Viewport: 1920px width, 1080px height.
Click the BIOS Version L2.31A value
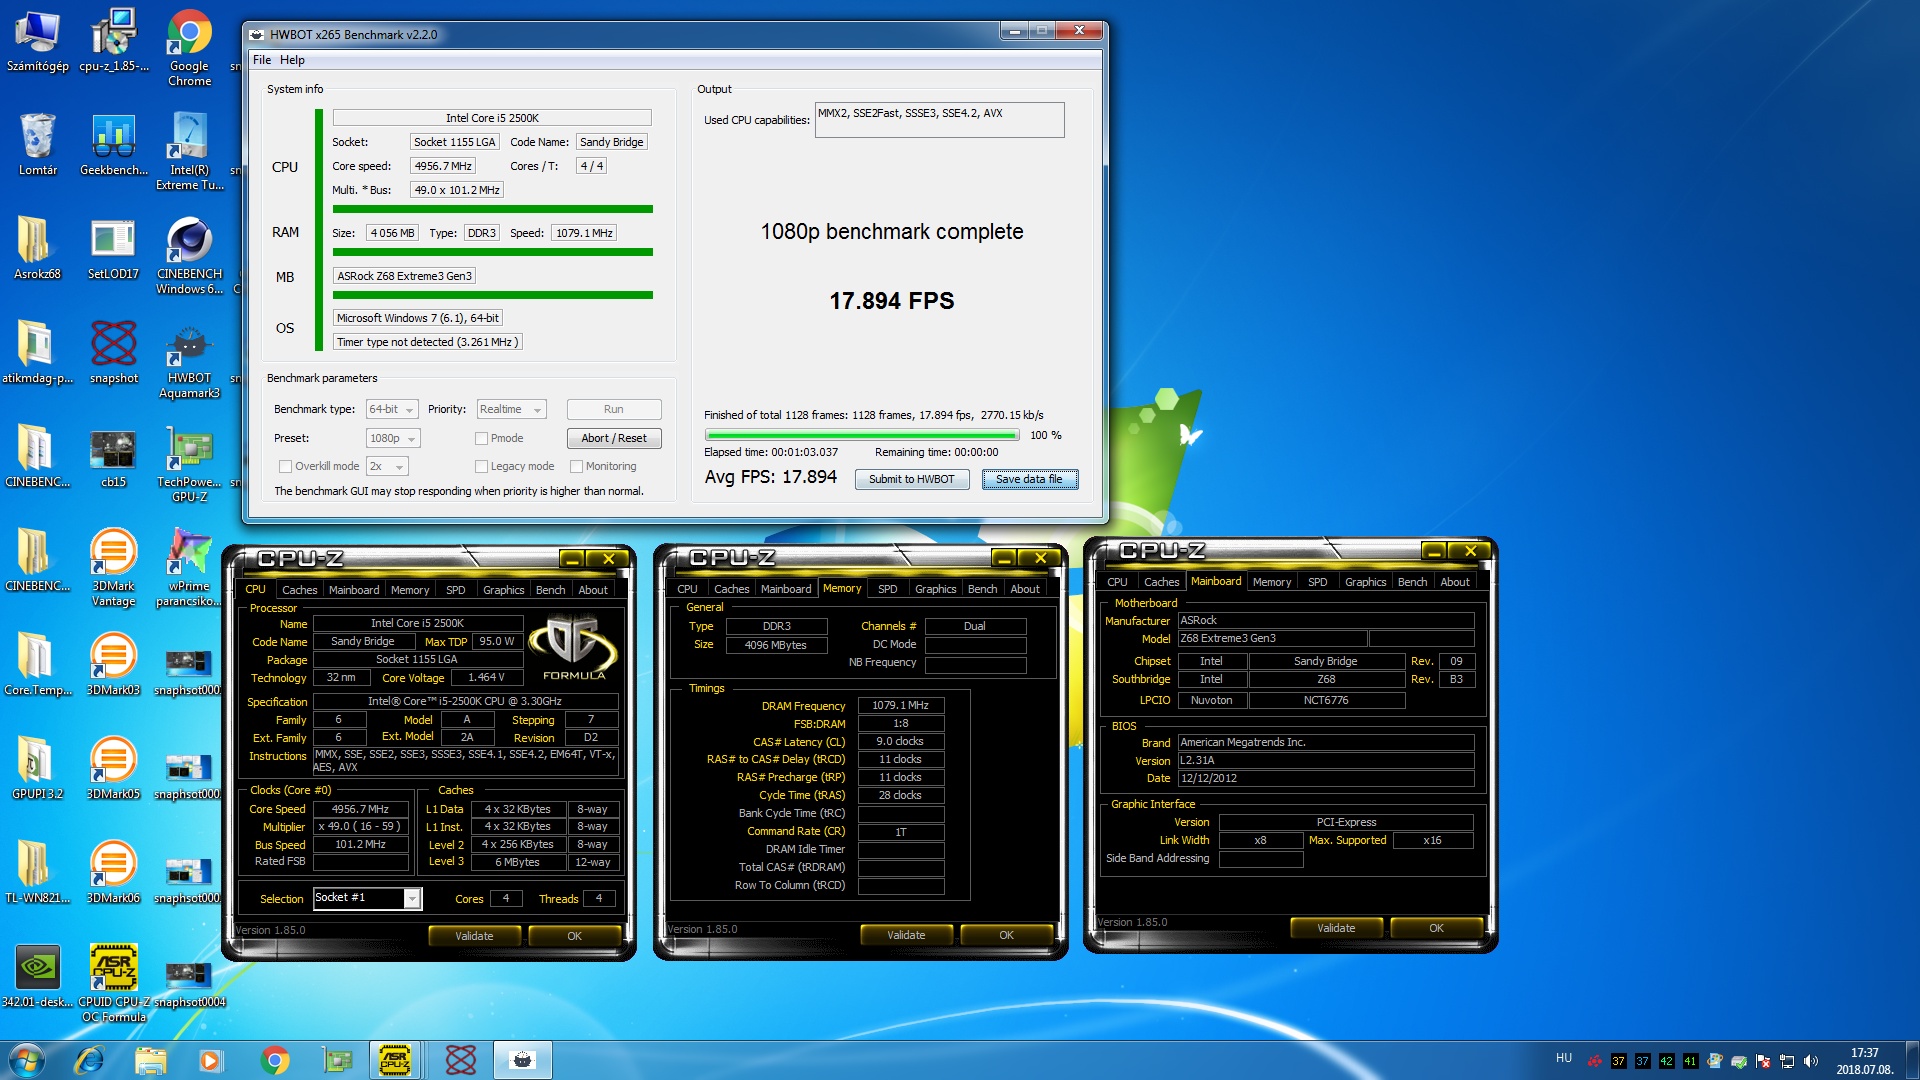point(1325,760)
